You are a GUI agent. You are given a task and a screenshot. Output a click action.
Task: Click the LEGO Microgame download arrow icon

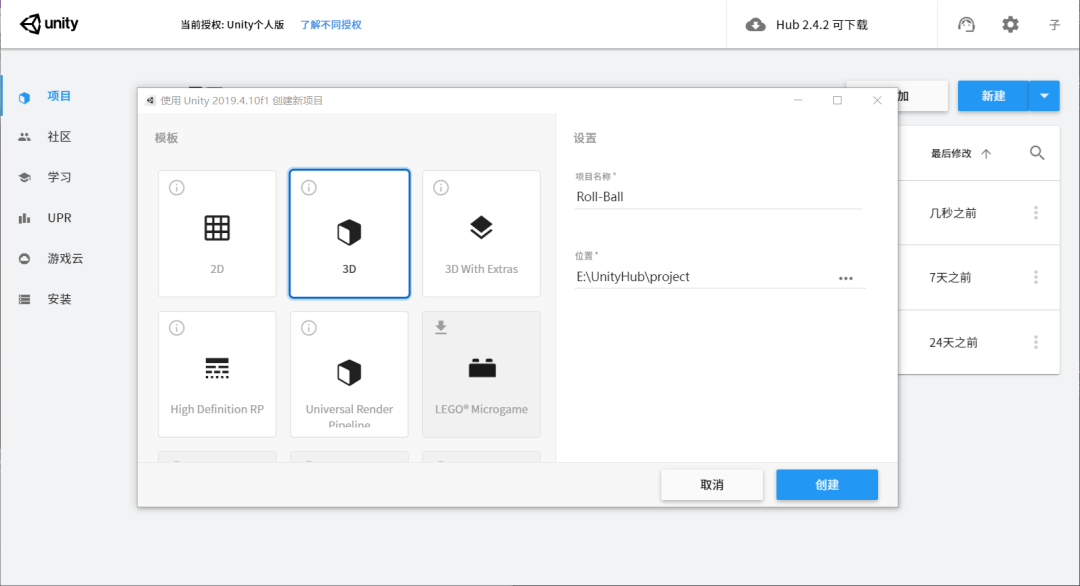(x=441, y=328)
